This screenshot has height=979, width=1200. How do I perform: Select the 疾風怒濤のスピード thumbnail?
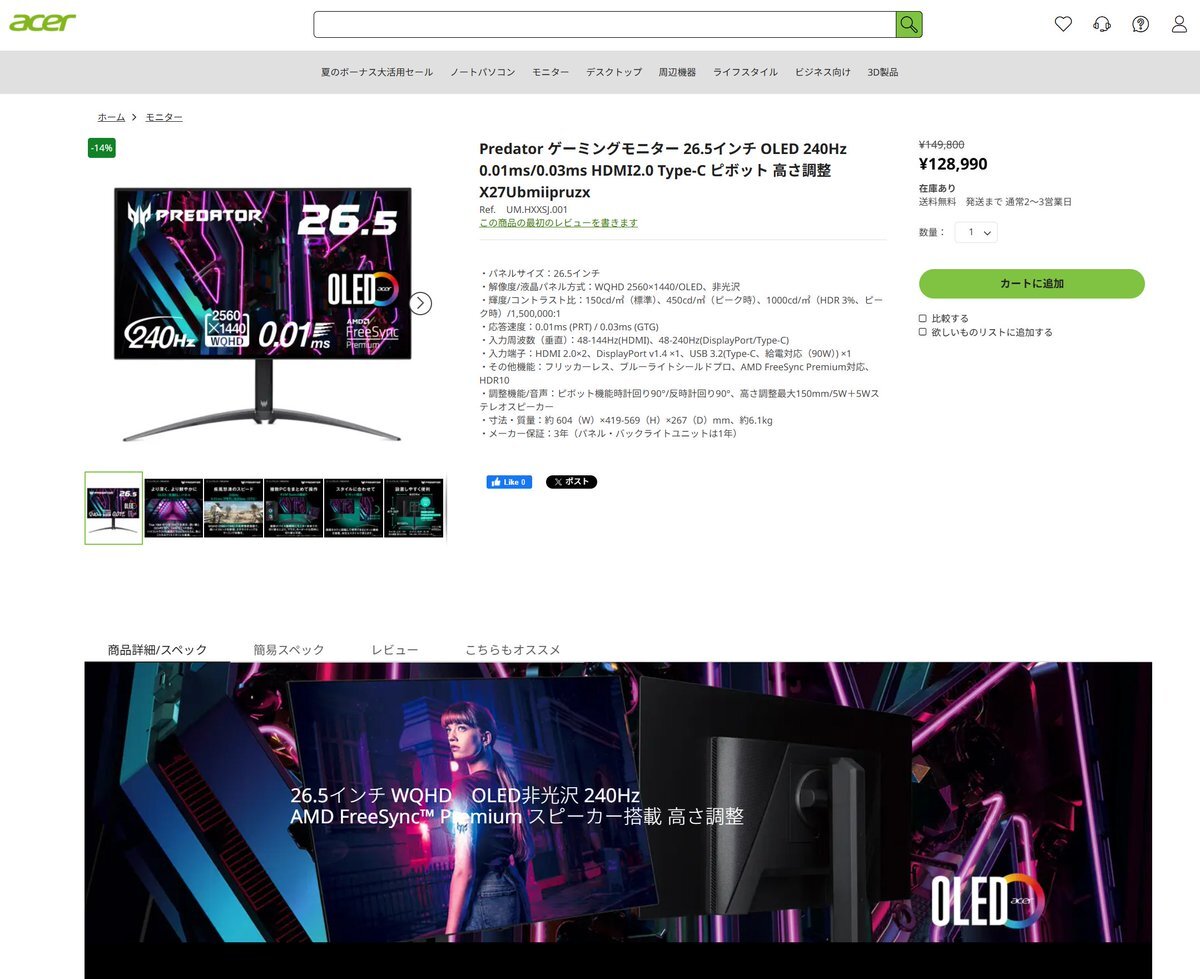234,508
